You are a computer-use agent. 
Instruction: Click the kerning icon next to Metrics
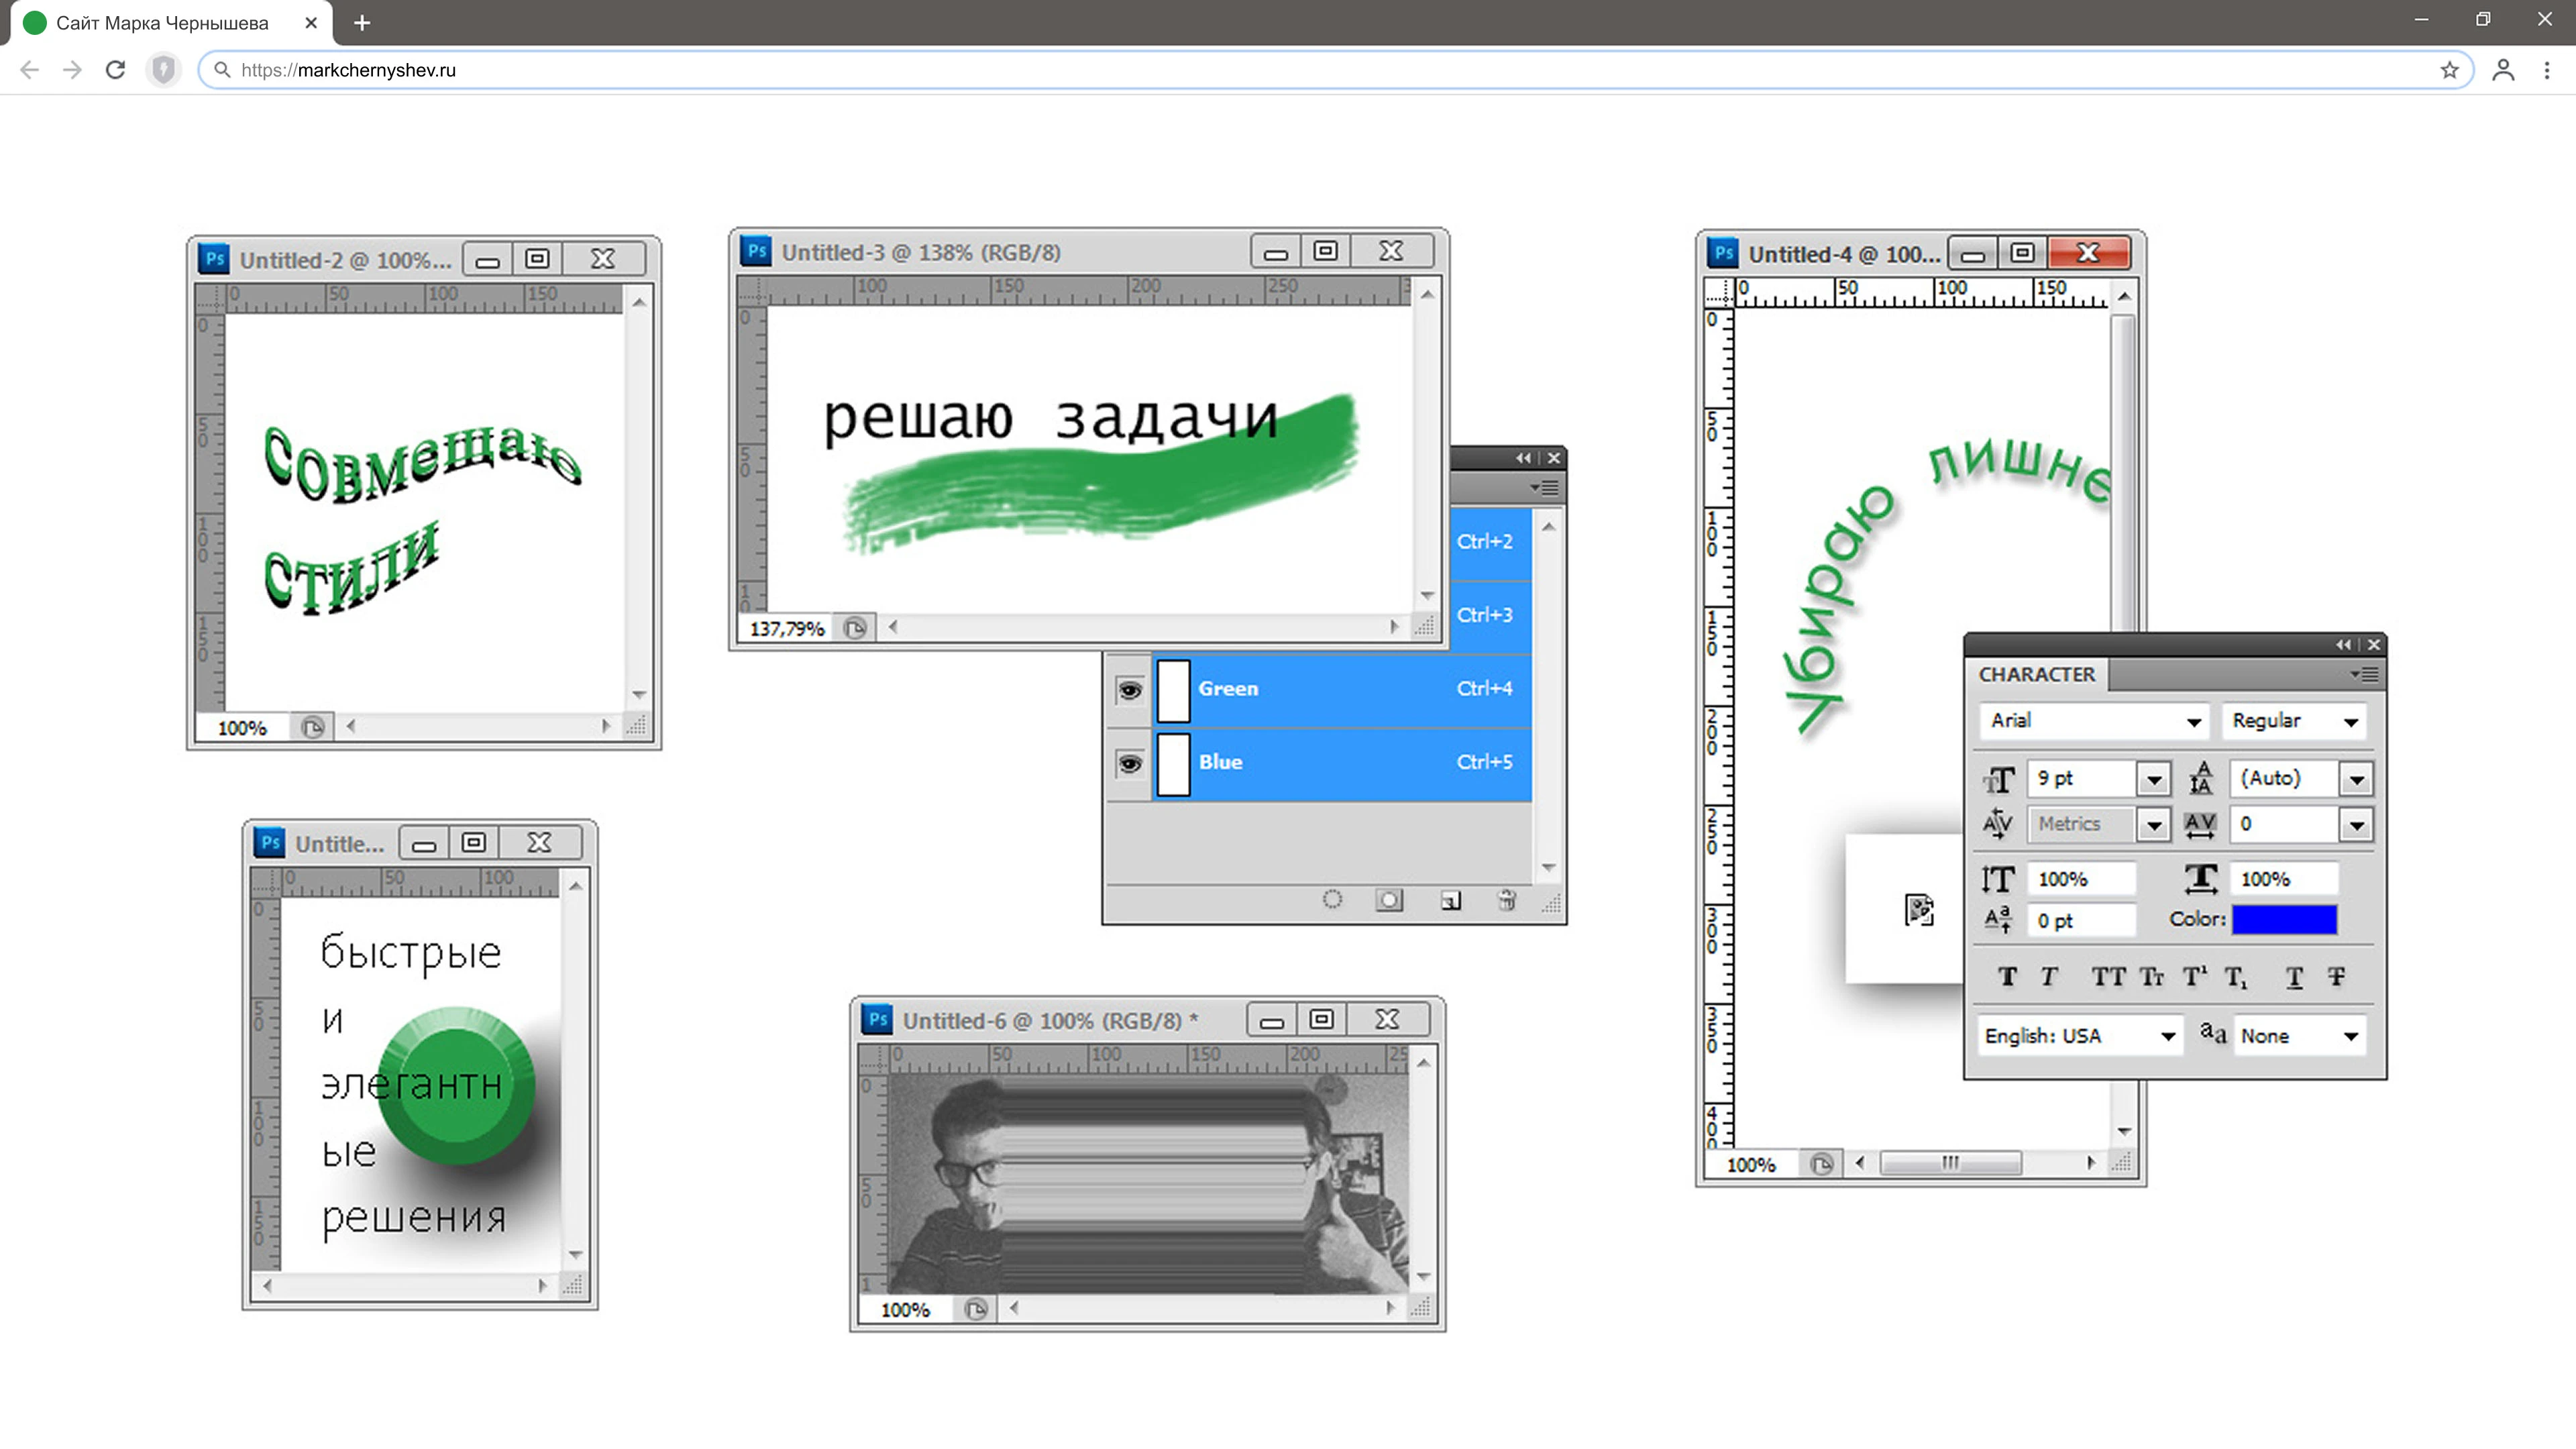click(x=1997, y=824)
